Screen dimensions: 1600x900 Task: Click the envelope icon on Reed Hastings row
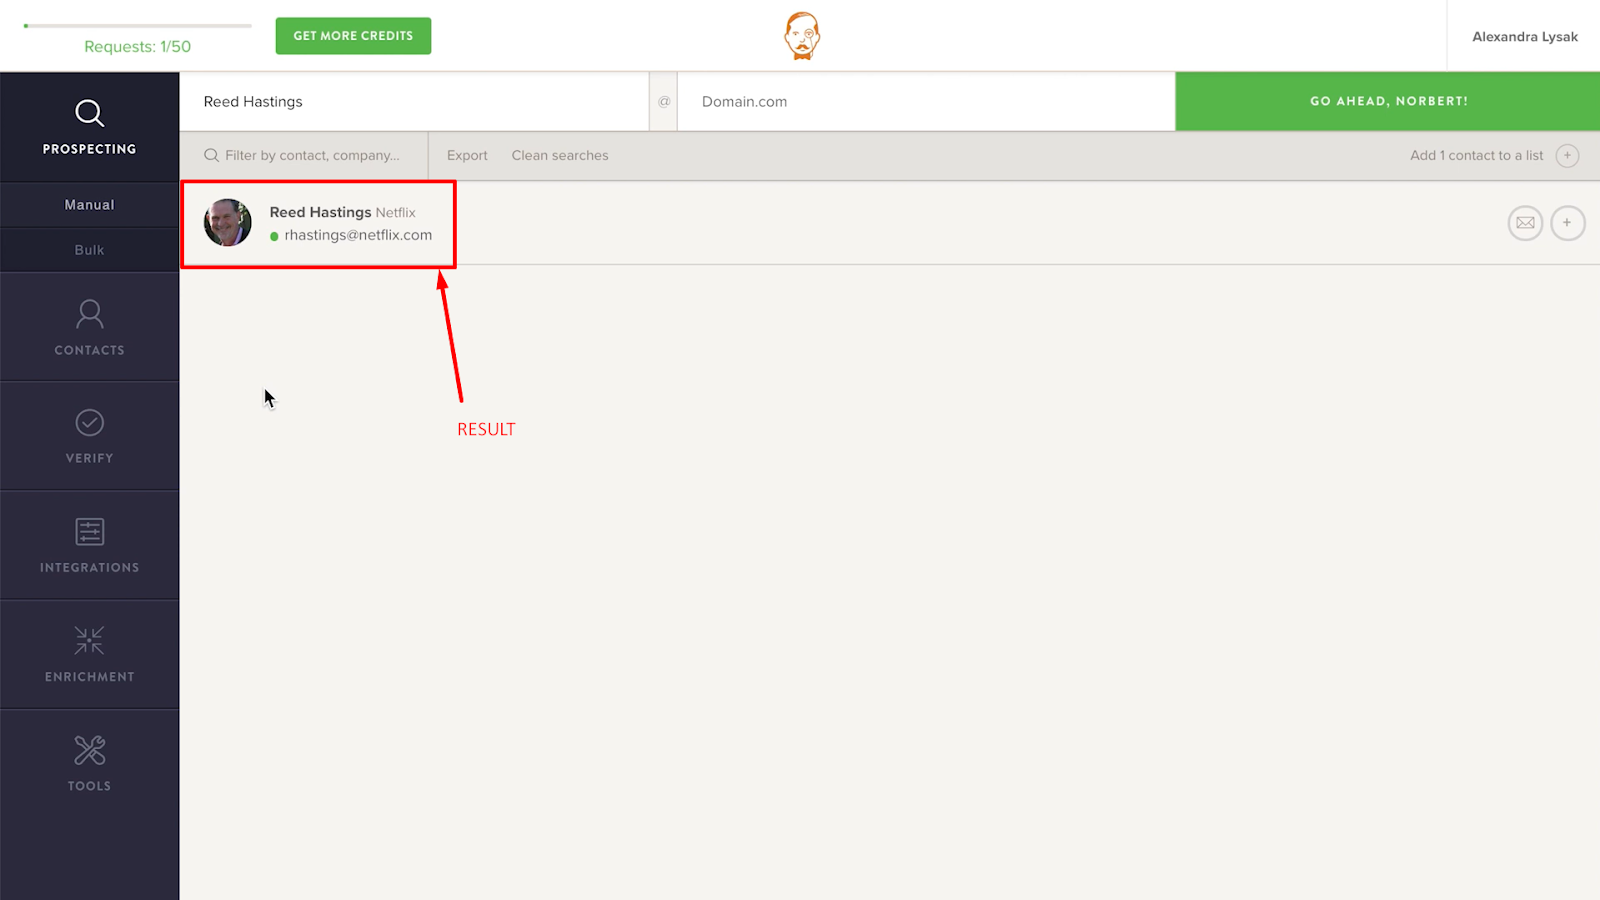coord(1525,223)
